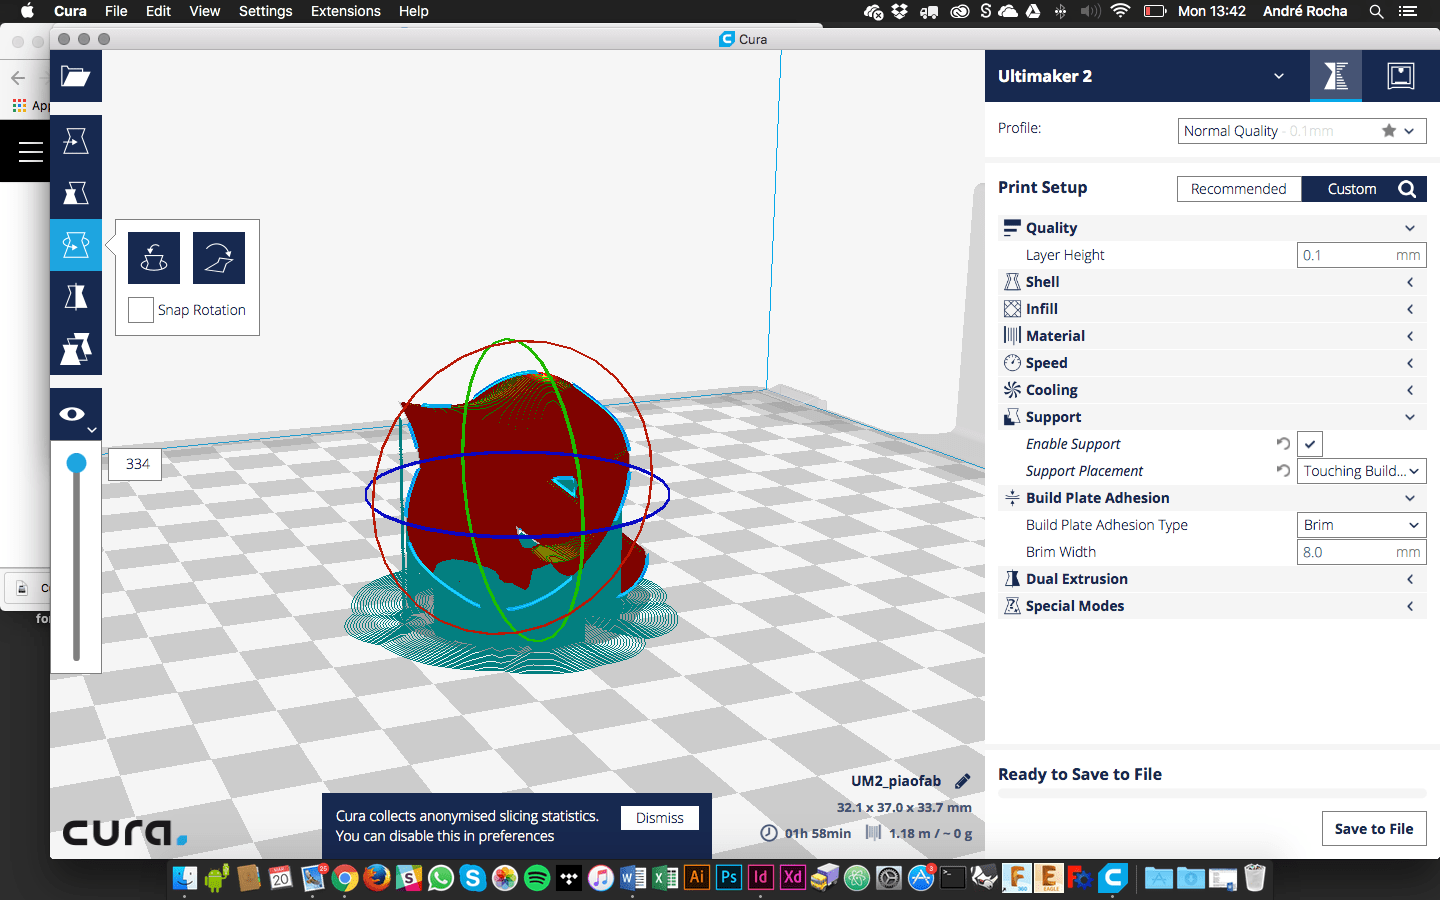Select the Per Model Settings tool
1440x900 pixels.
[x=76, y=349]
